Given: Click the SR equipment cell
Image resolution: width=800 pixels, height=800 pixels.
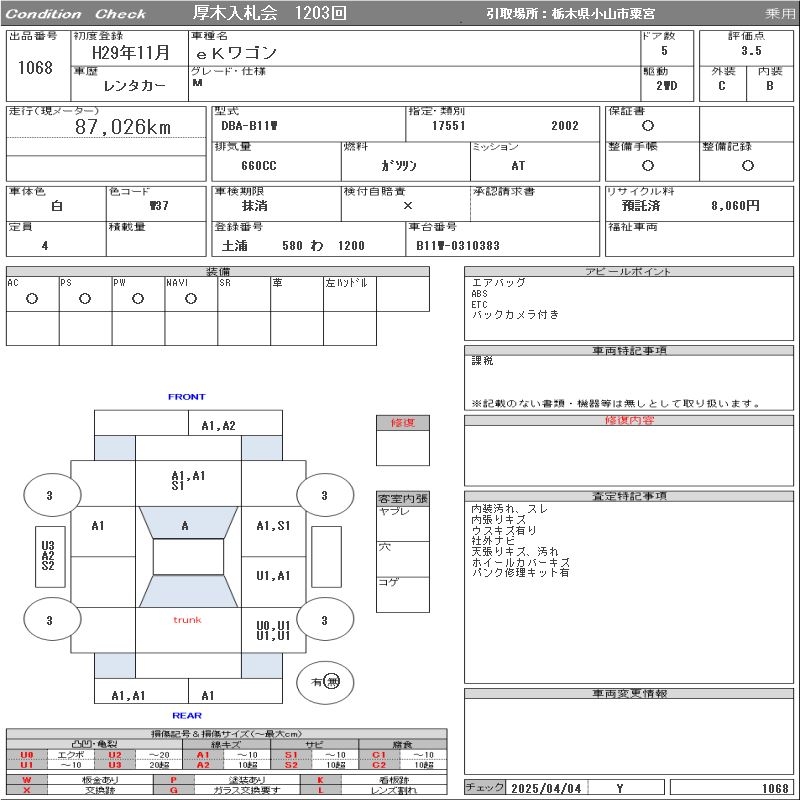Looking at the screenshot, I should [244, 294].
